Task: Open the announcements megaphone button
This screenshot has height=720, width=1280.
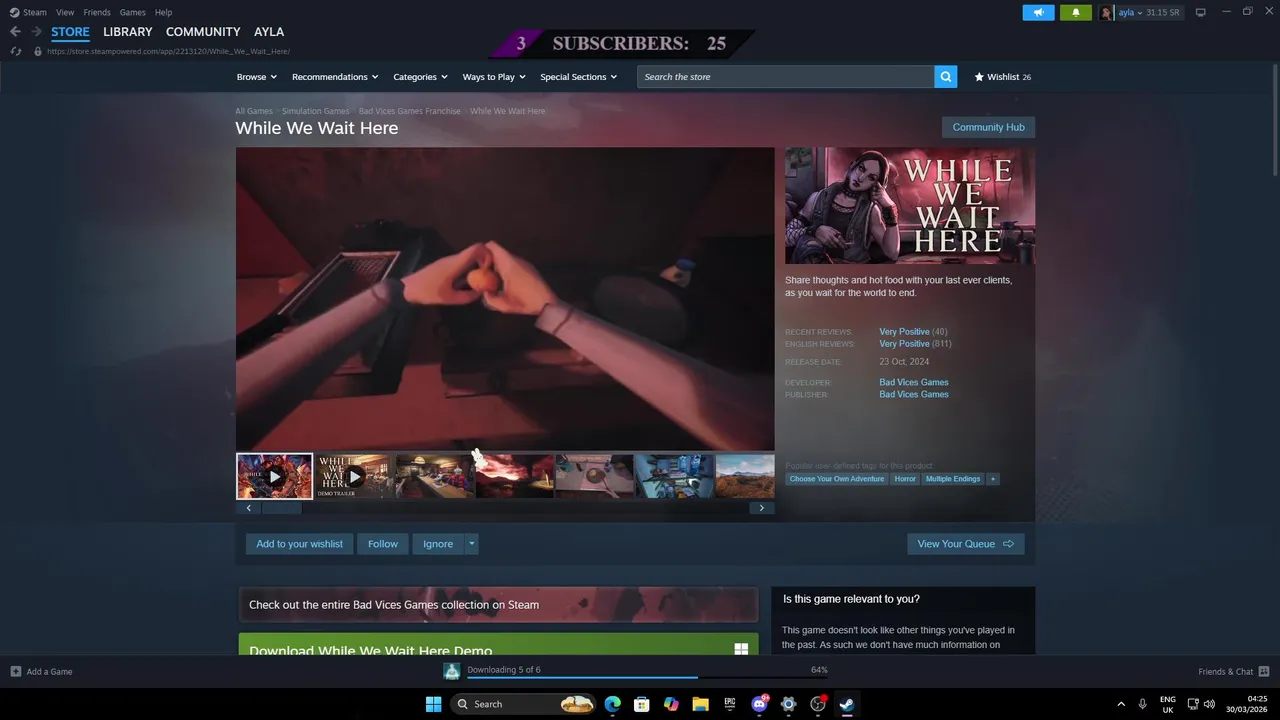Action: (x=1038, y=13)
